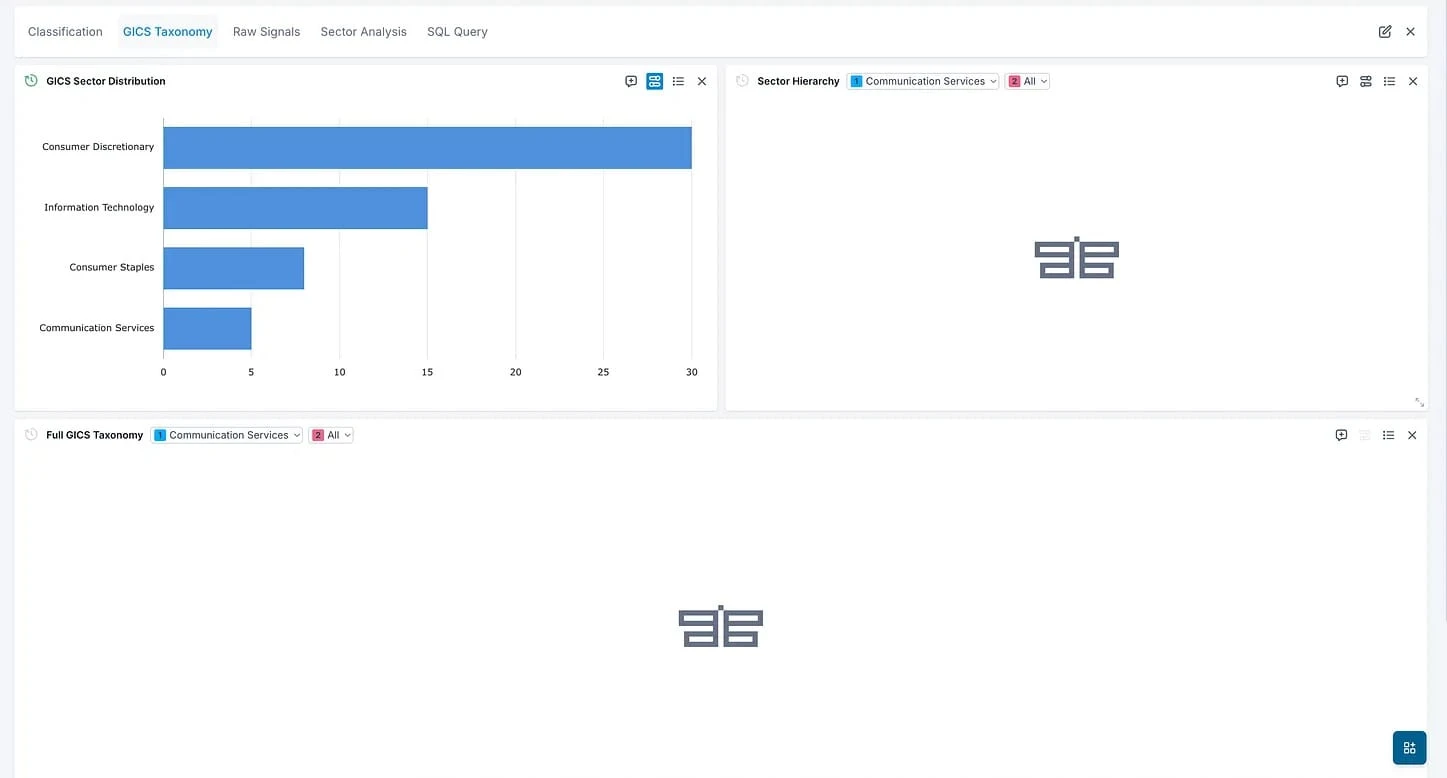Viewport: 1447px width, 778px height.
Task: Click the teal floating button bottom right
Action: pyautogui.click(x=1409, y=747)
